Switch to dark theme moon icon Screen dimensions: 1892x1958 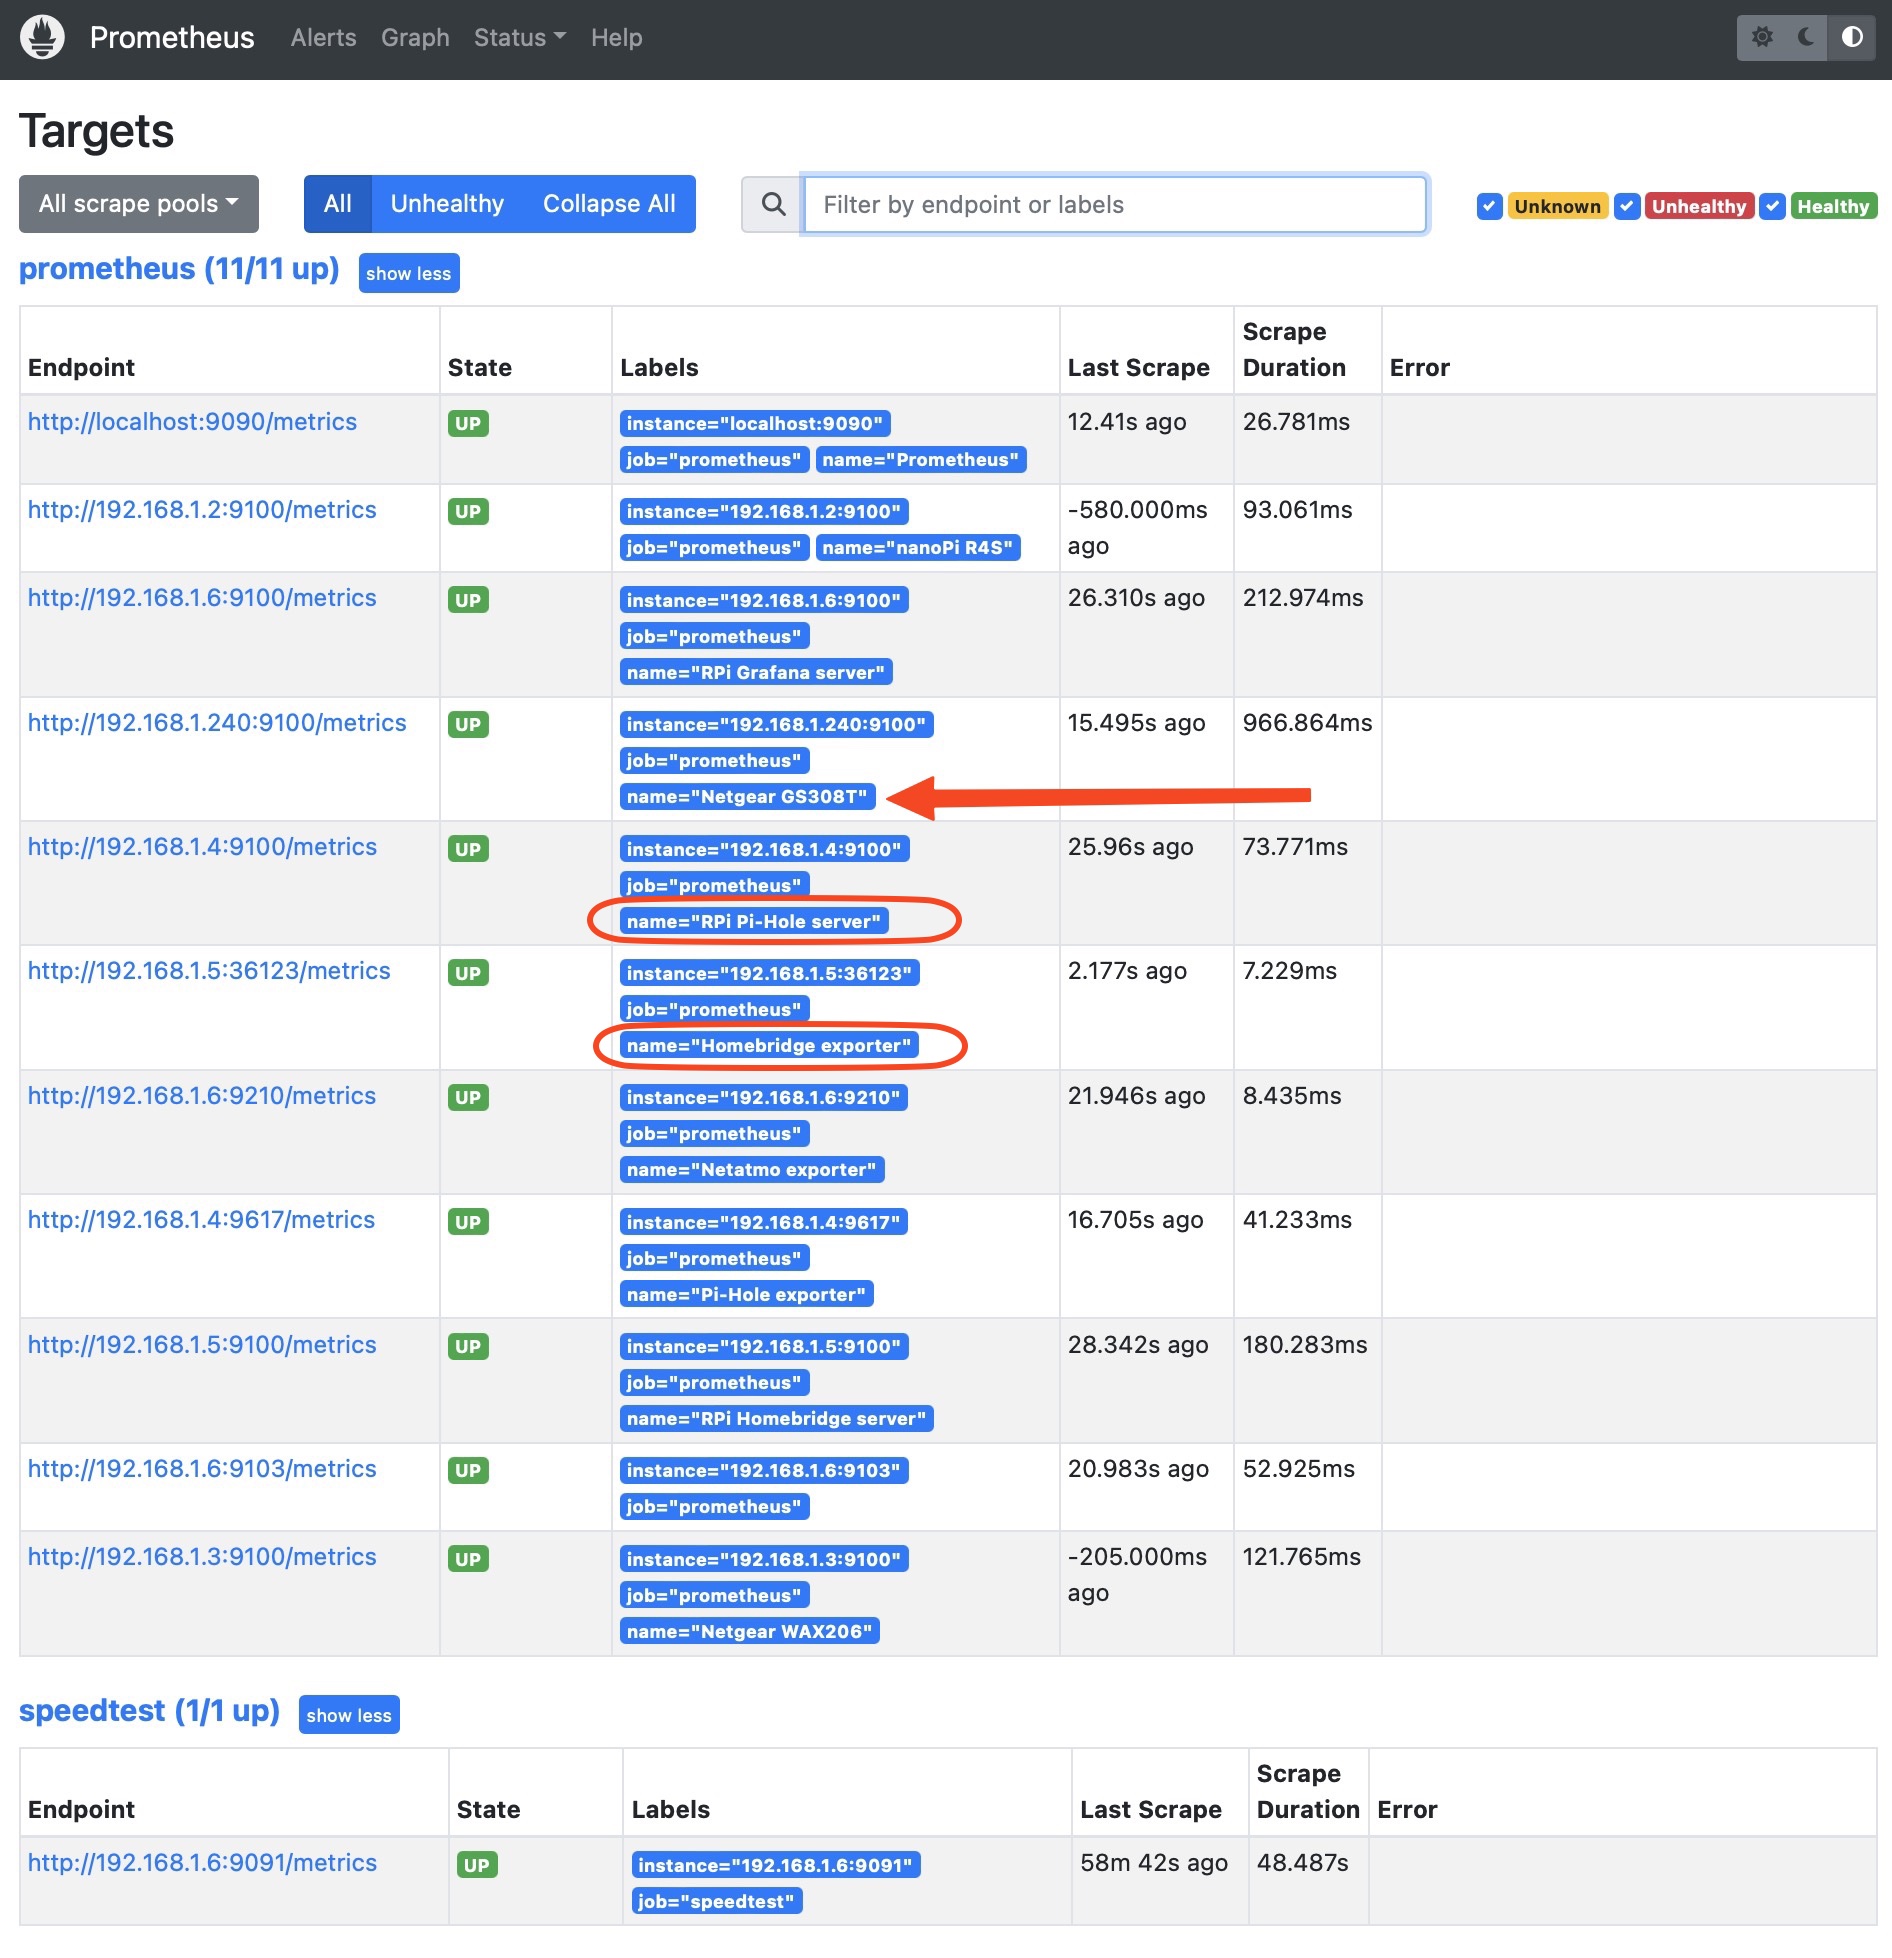[x=1806, y=38]
